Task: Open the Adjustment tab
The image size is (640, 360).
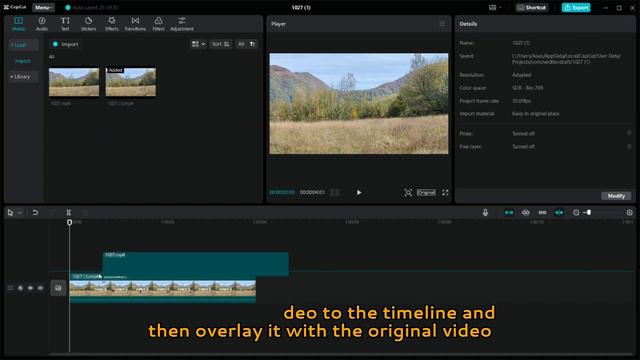Action: (x=182, y=24)
